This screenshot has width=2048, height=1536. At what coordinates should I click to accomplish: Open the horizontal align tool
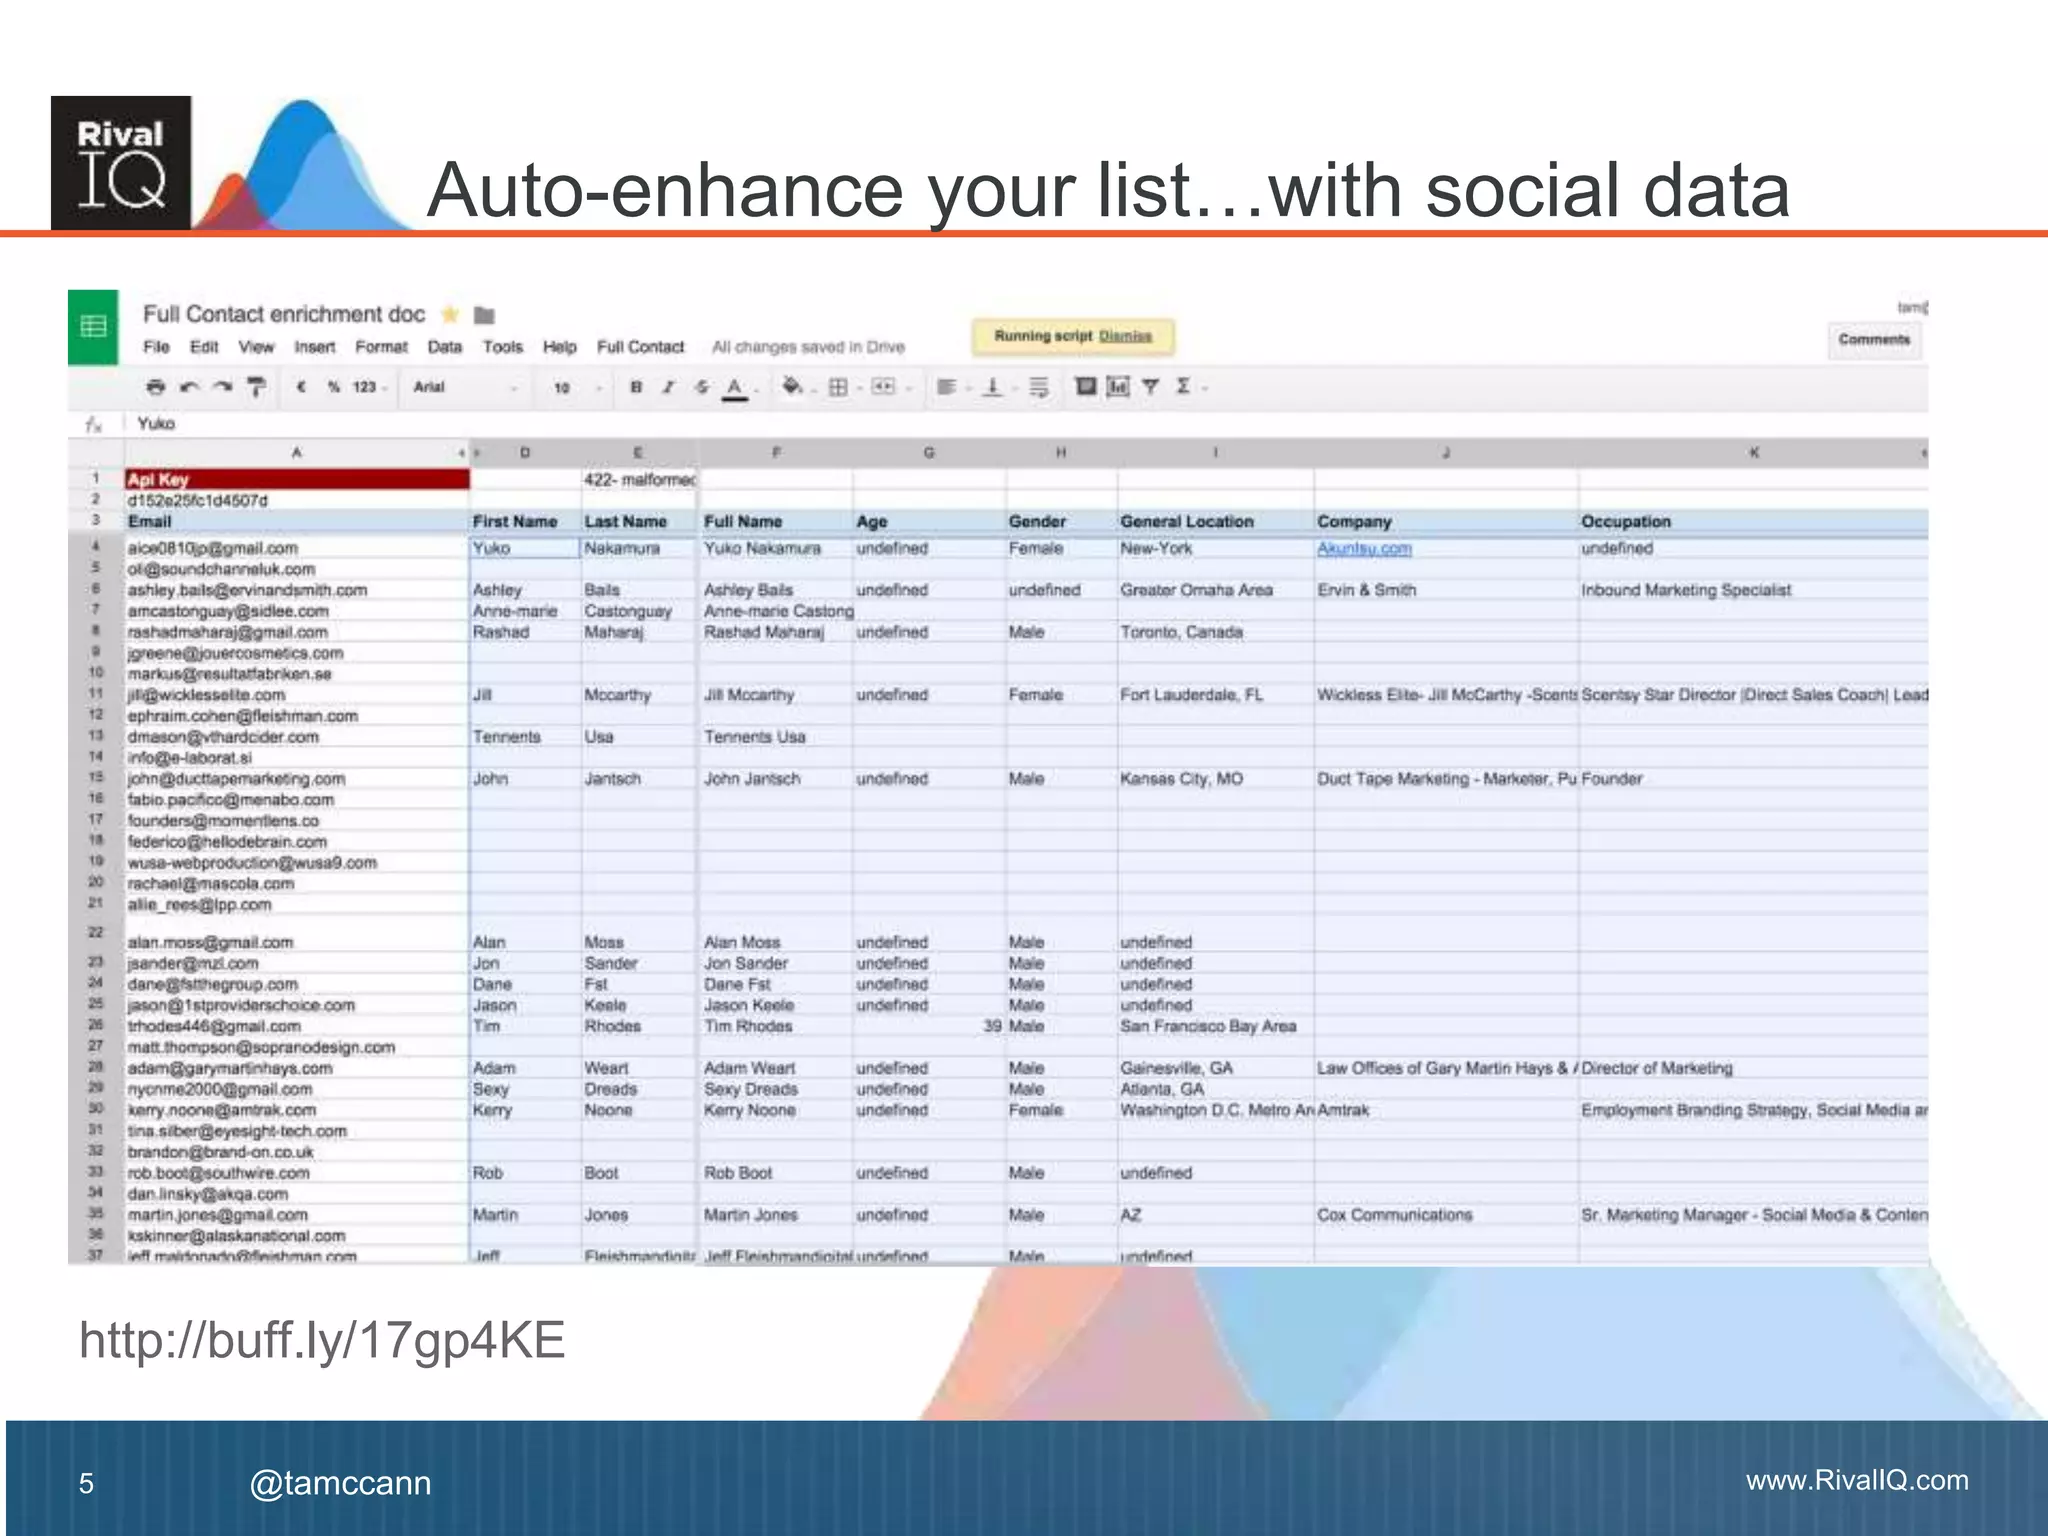pos(946,387)
